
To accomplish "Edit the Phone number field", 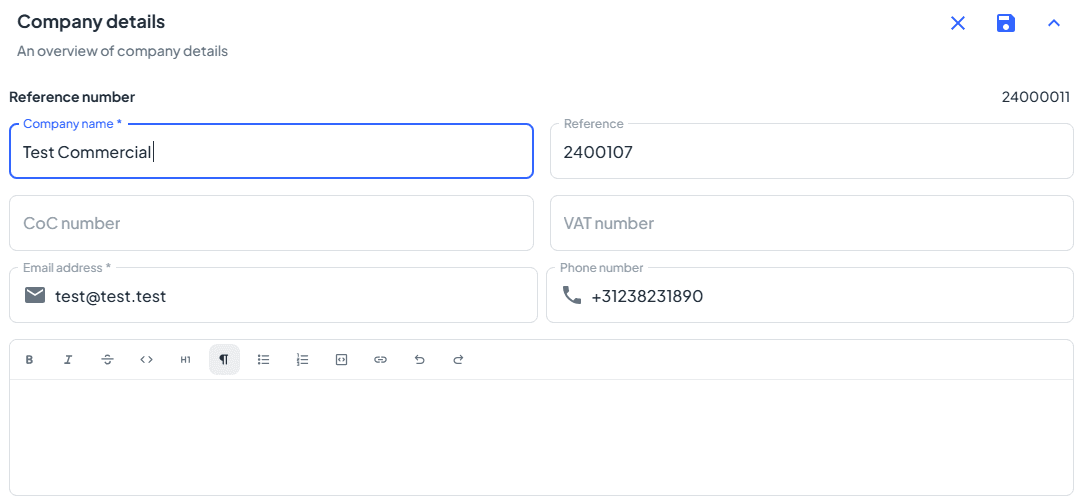I will tap(825, 296).
